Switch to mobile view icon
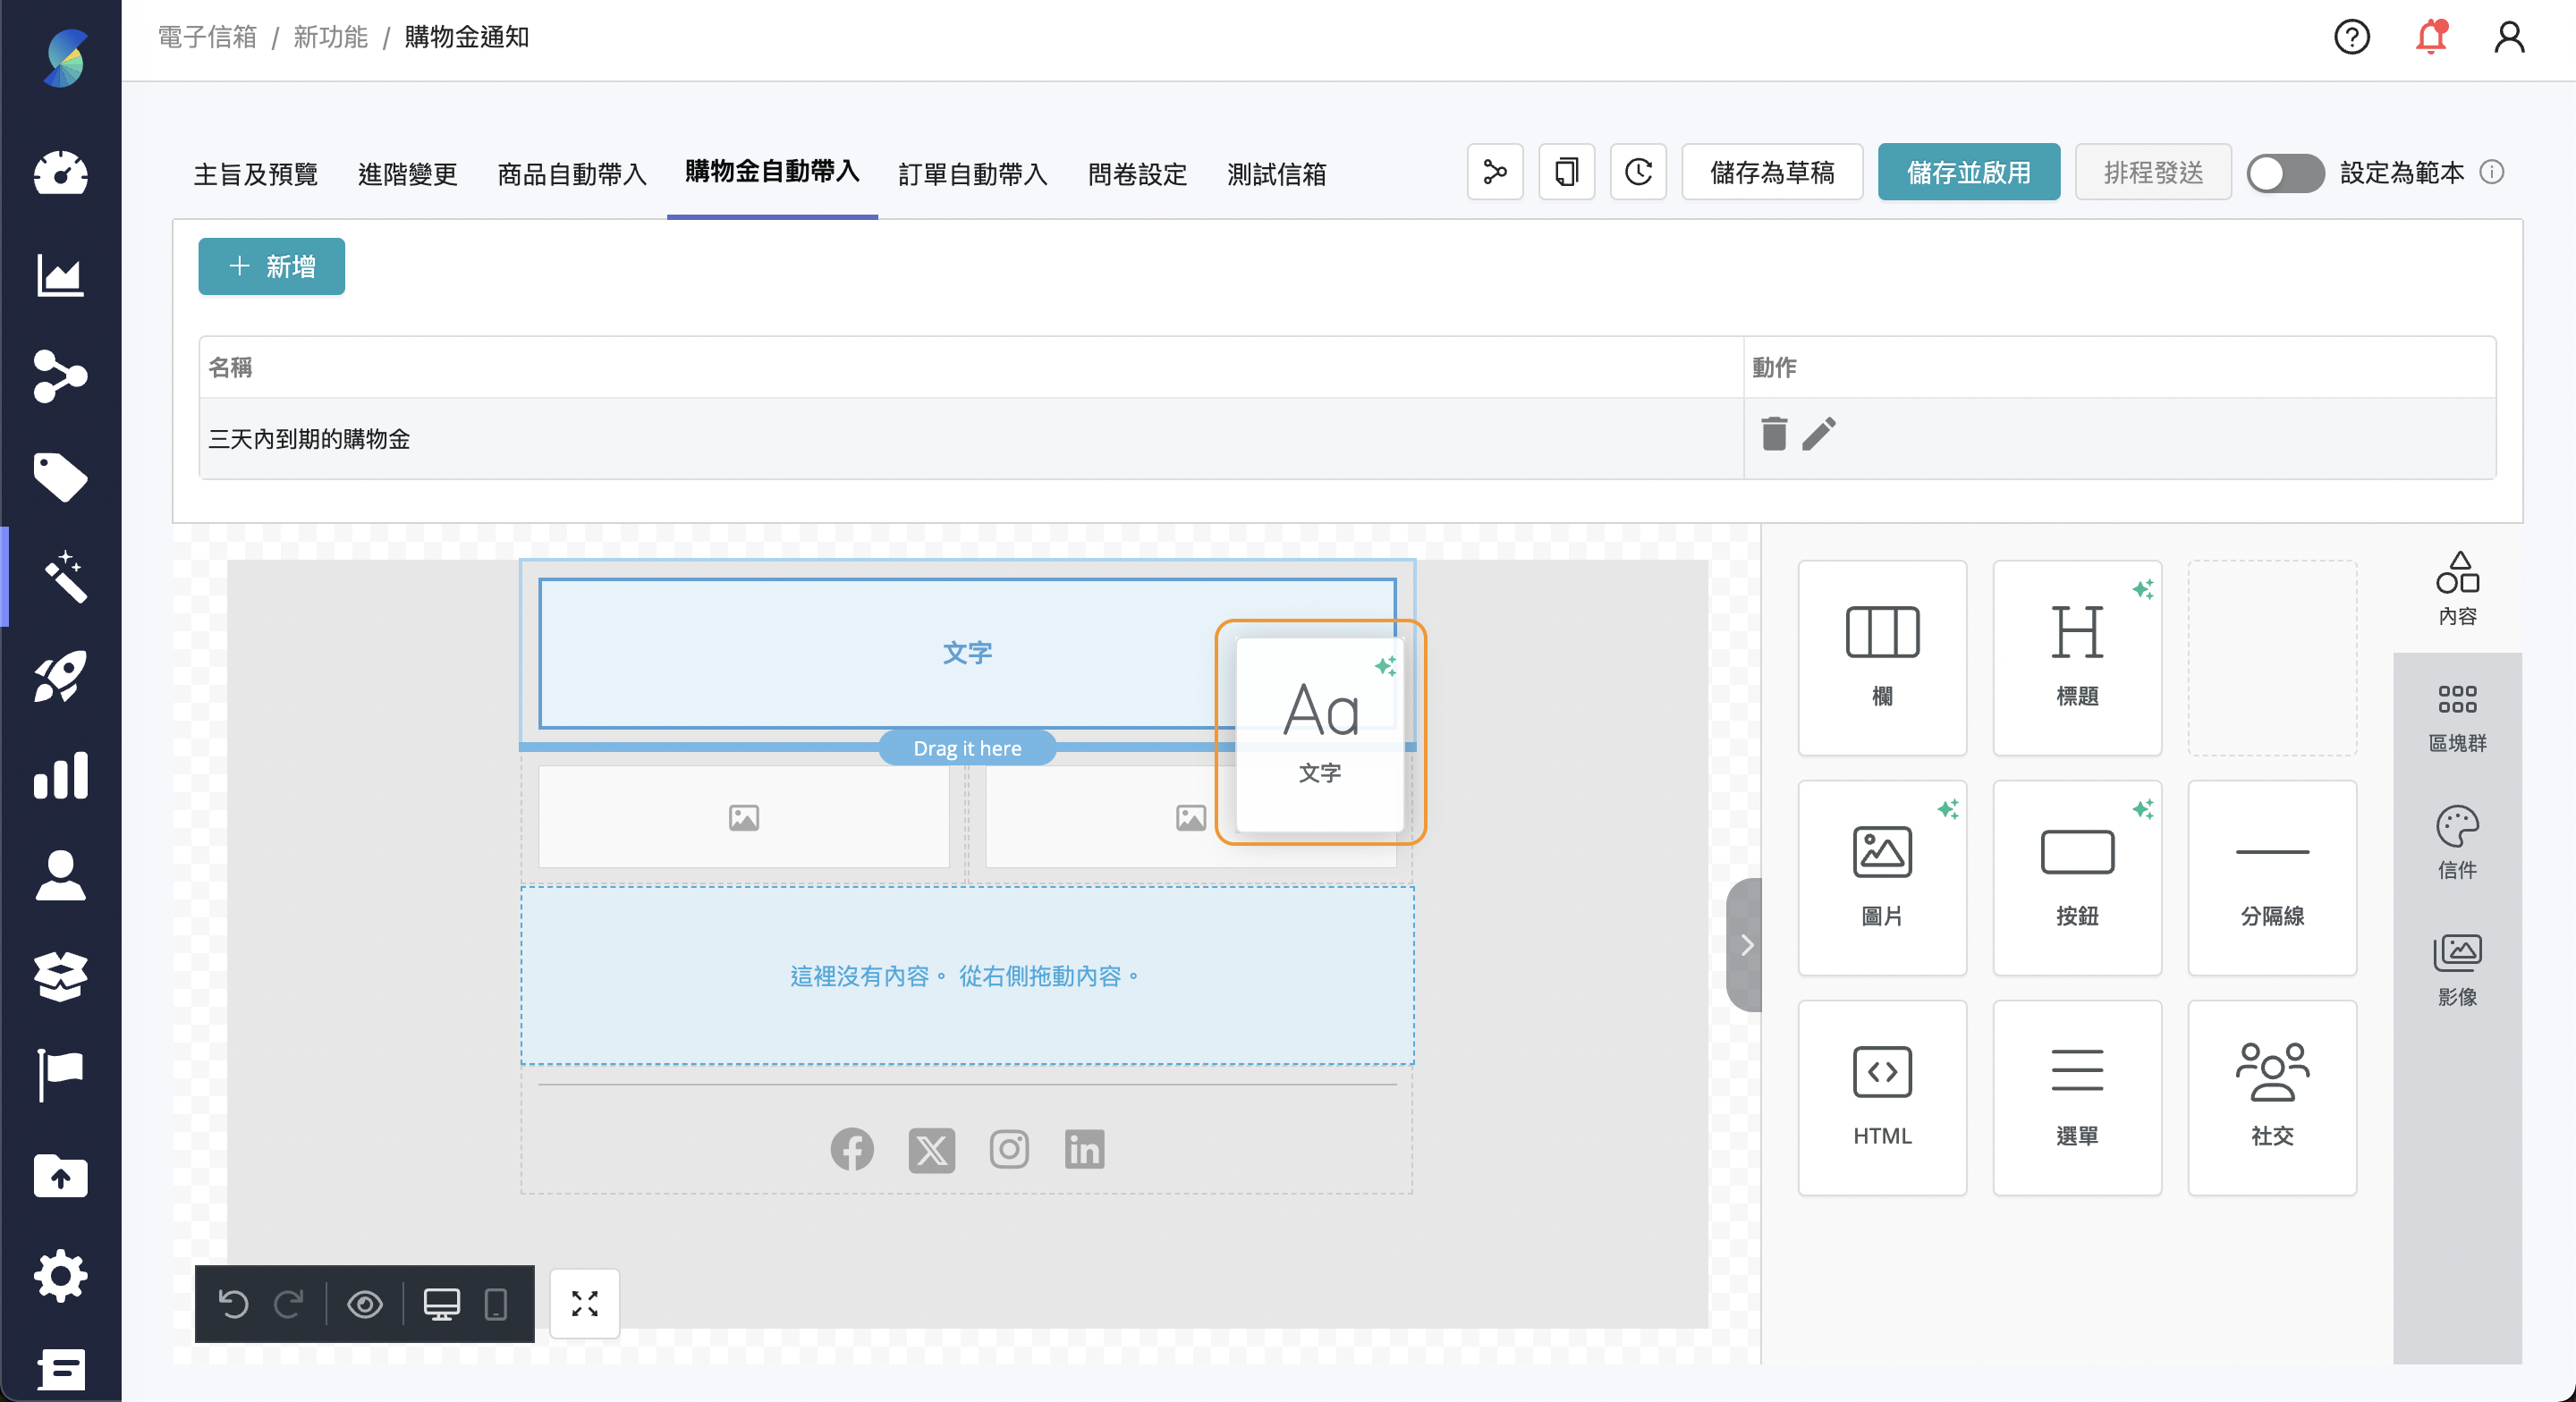This screenshot has width=2576, height=1402. tap(495, 1304)
